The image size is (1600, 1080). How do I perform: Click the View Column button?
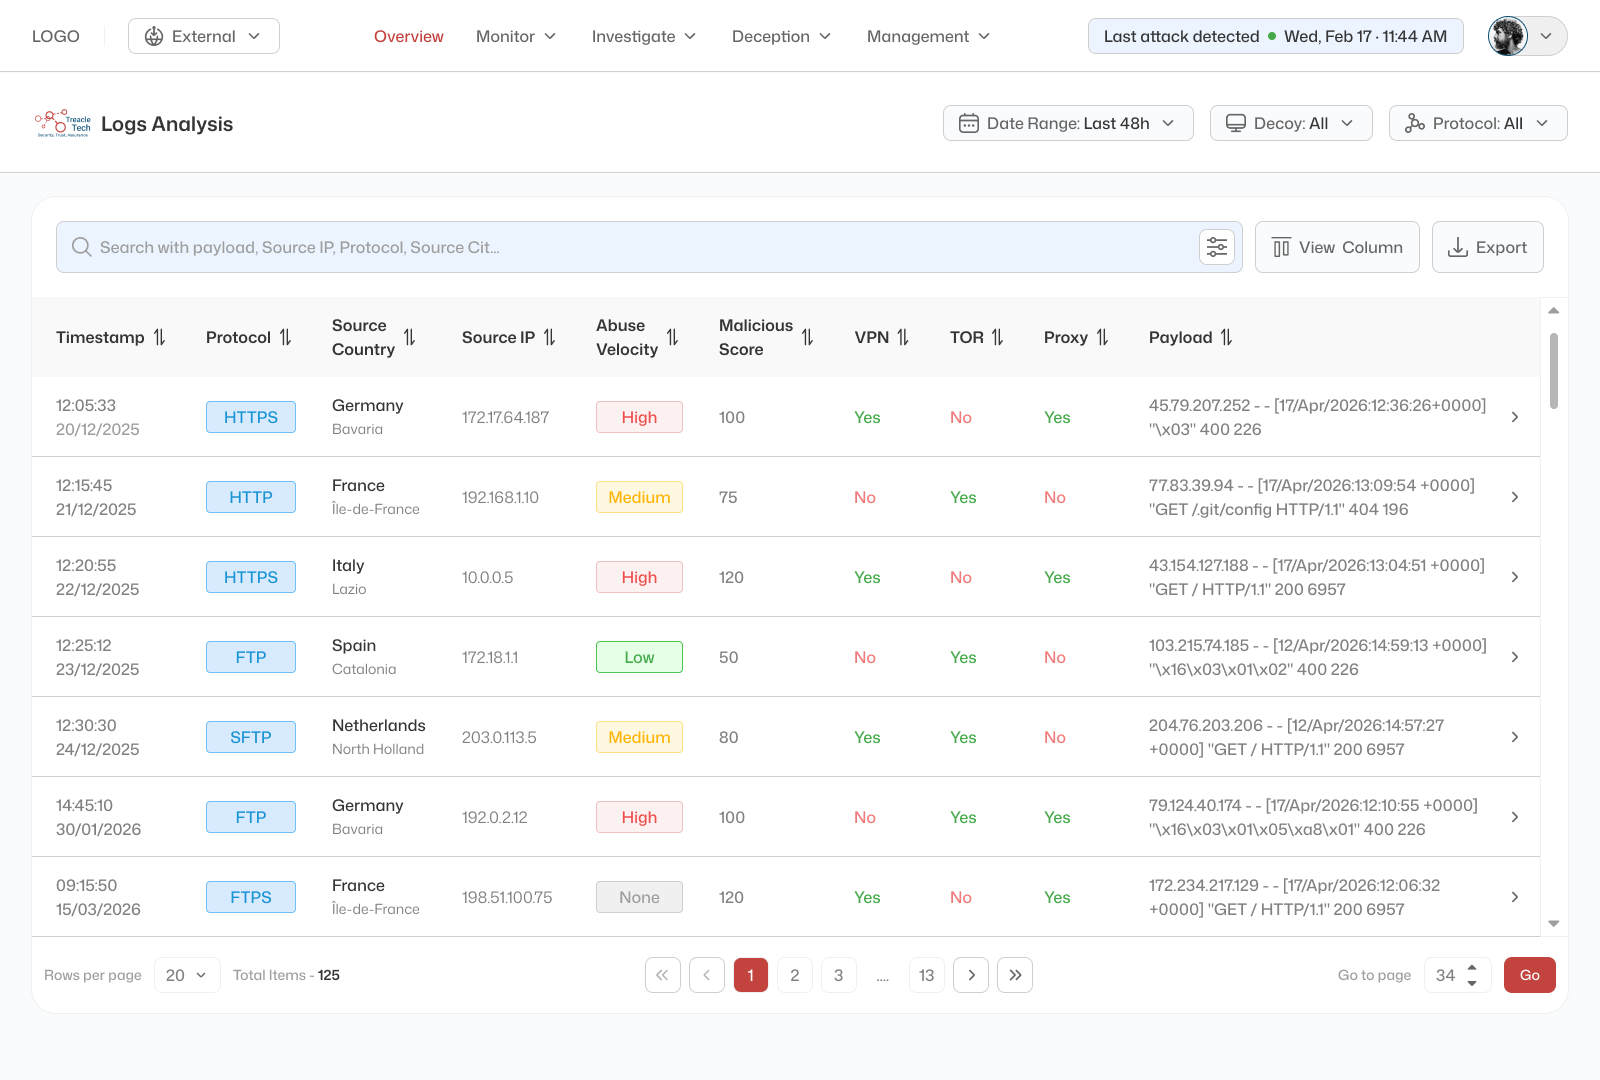pos(1337,247)
